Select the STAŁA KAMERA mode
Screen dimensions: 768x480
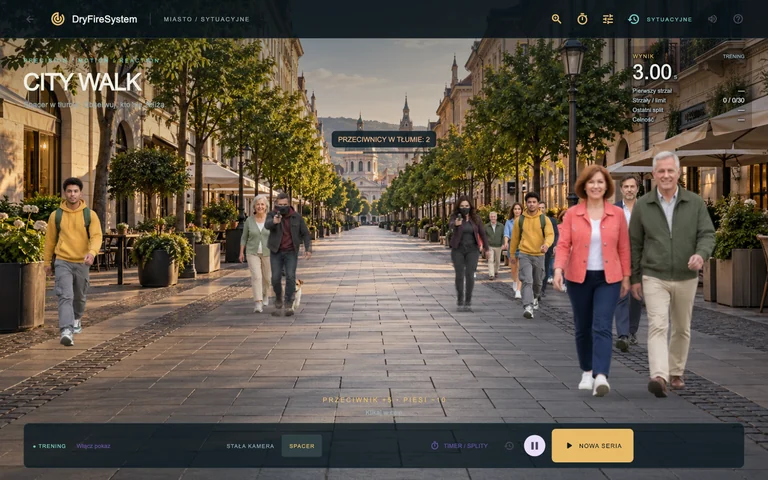click(x=250, y=446)
